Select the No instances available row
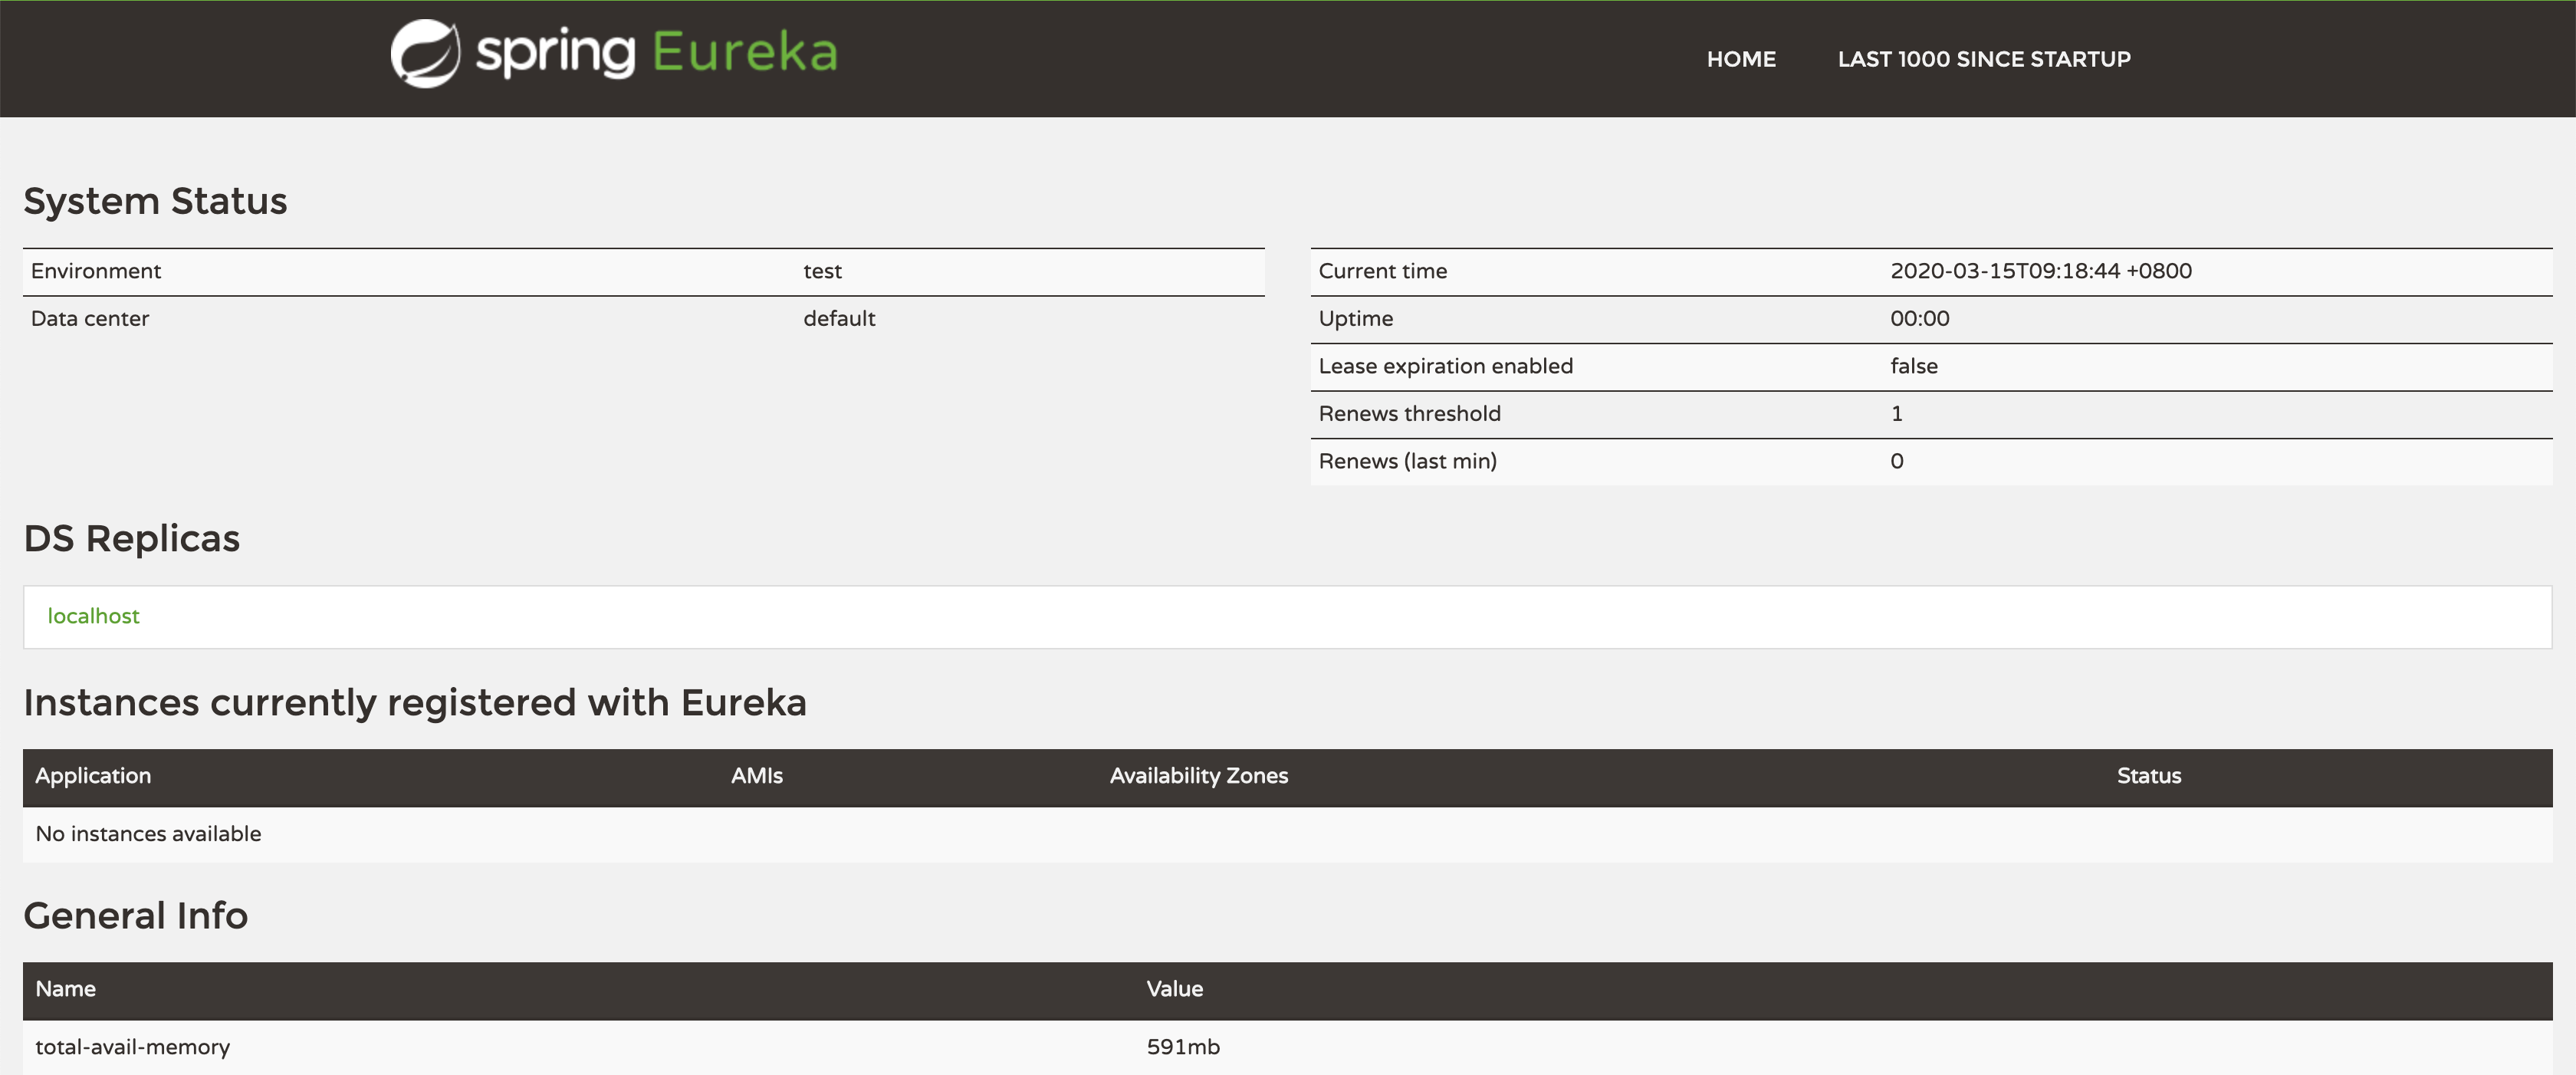The width and height of the screenshot is (2576, 1075). click(x=148, y=834)
